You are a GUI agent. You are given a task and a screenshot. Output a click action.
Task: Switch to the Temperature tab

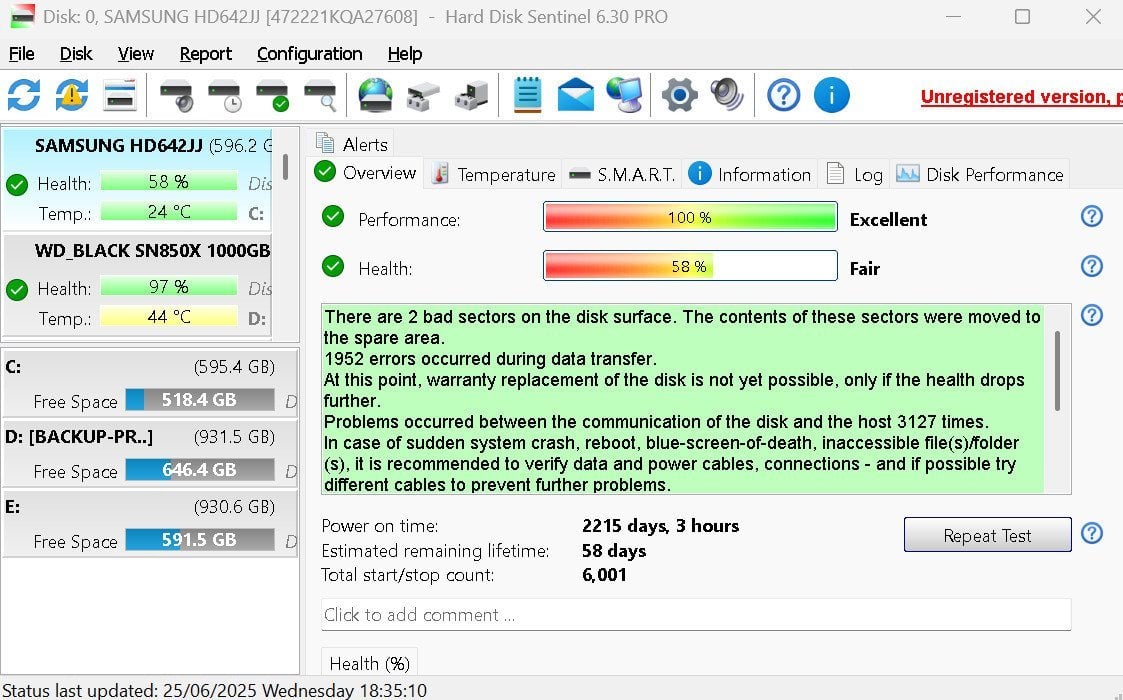pyautogui.click(x=493, y=174)
